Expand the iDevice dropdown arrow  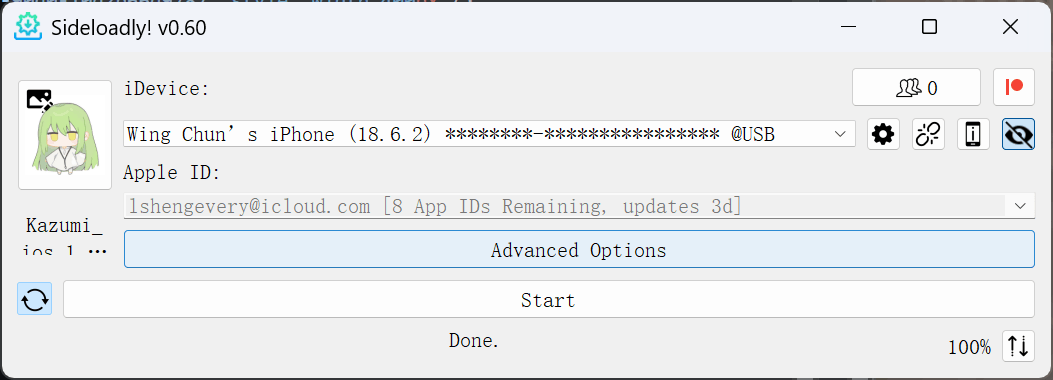[x=839, y=134]
